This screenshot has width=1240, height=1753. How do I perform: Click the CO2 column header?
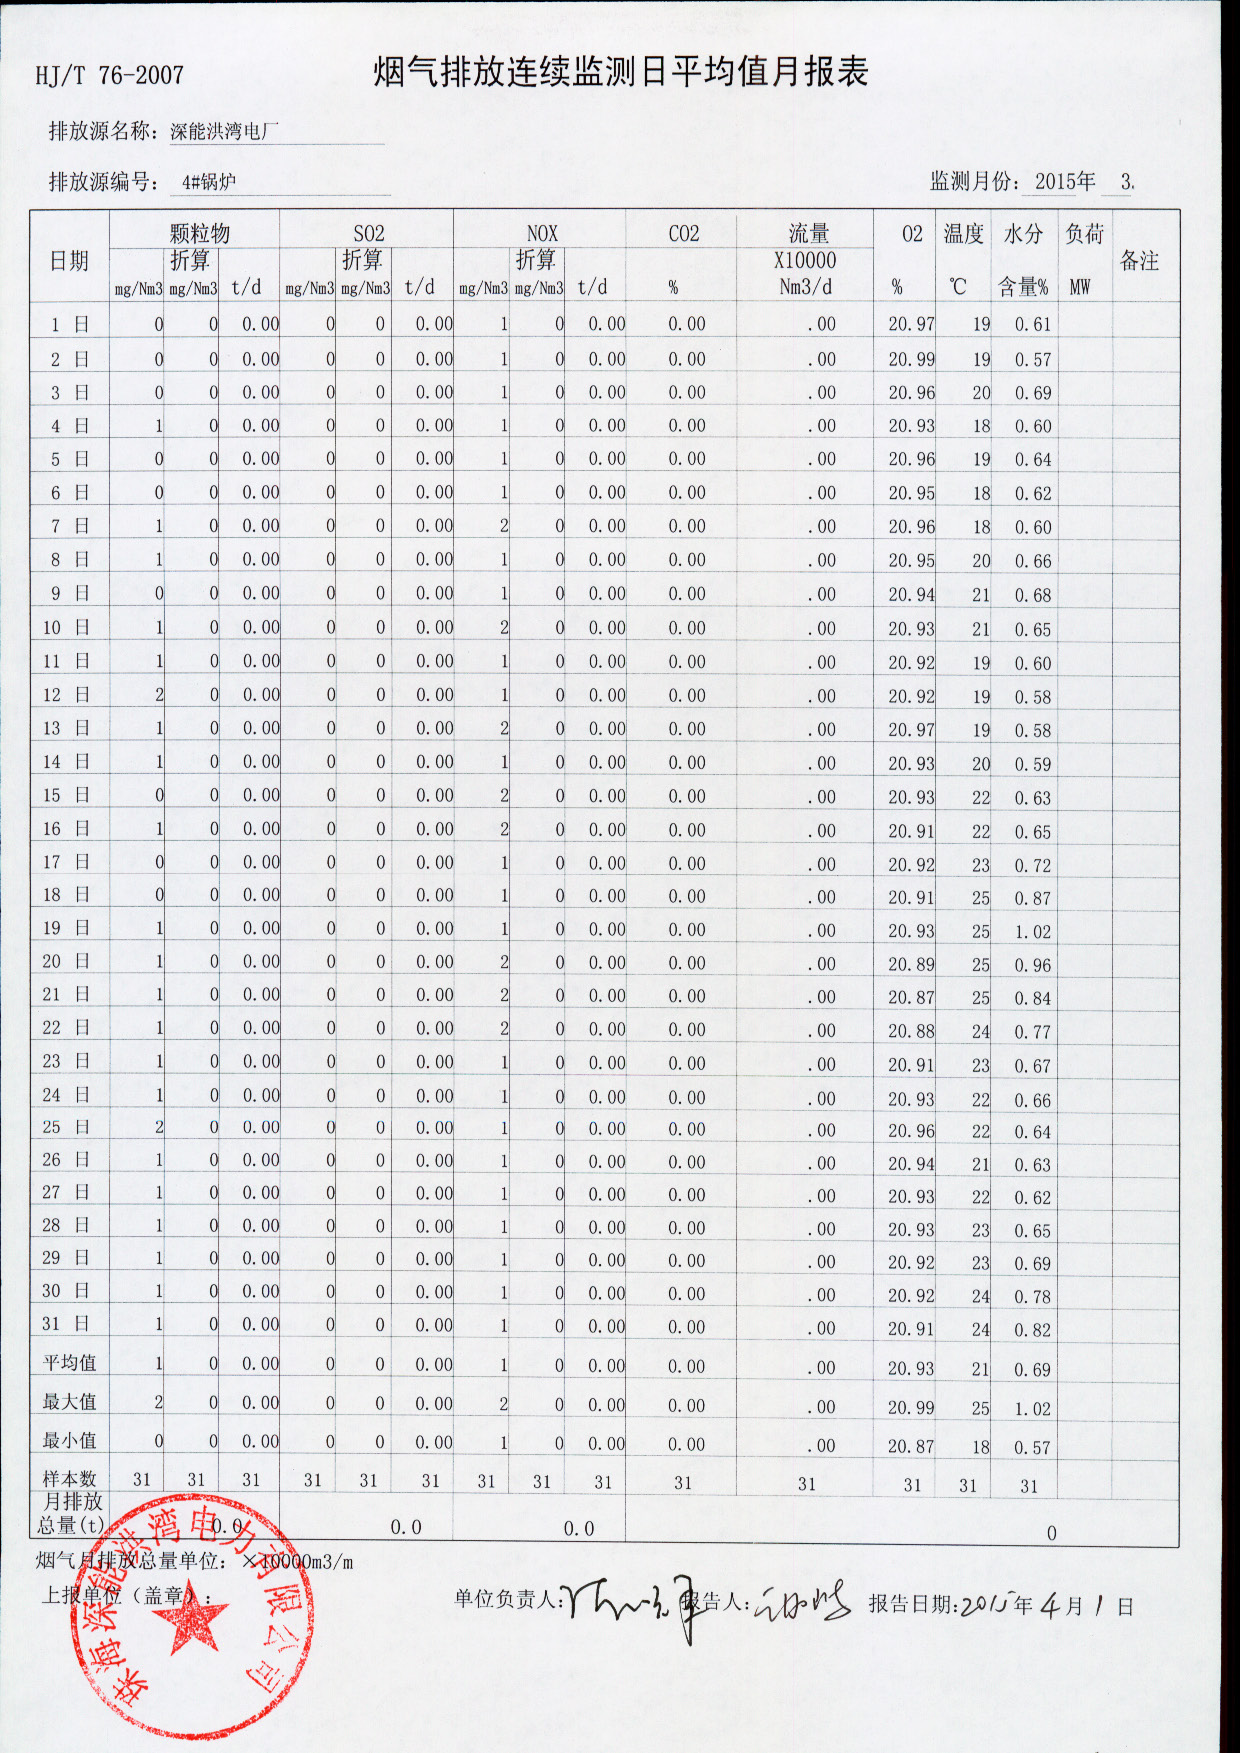[684, 234]
